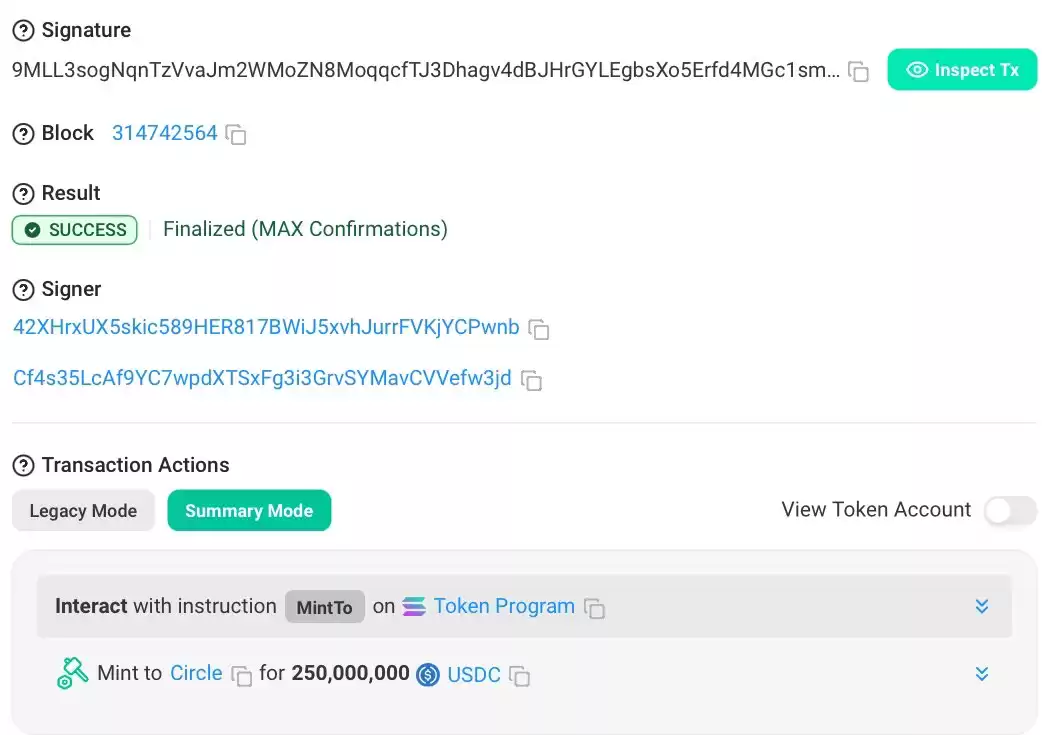
Task: Open Inspect Tx
Action: (962, 70)
